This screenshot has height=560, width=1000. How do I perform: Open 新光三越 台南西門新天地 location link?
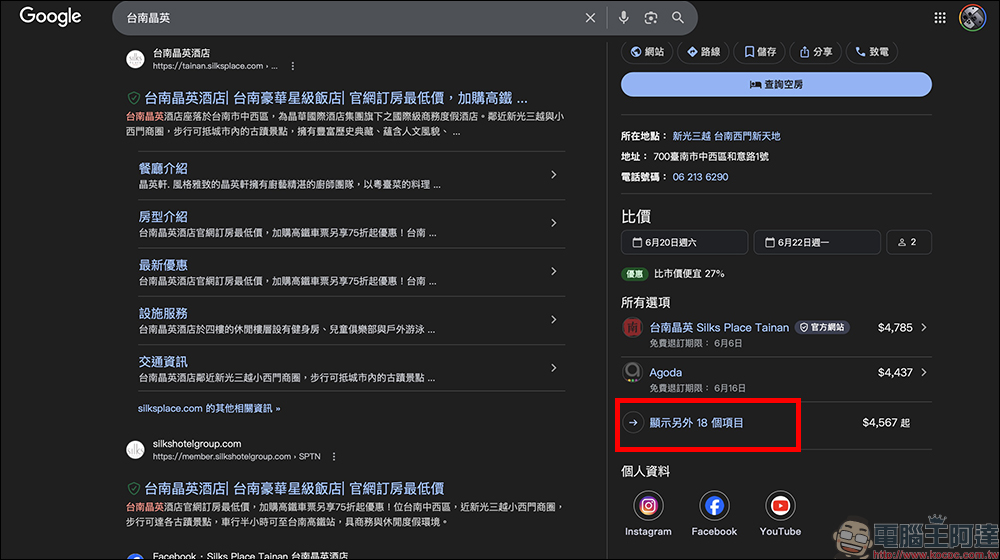pos(726,136)
